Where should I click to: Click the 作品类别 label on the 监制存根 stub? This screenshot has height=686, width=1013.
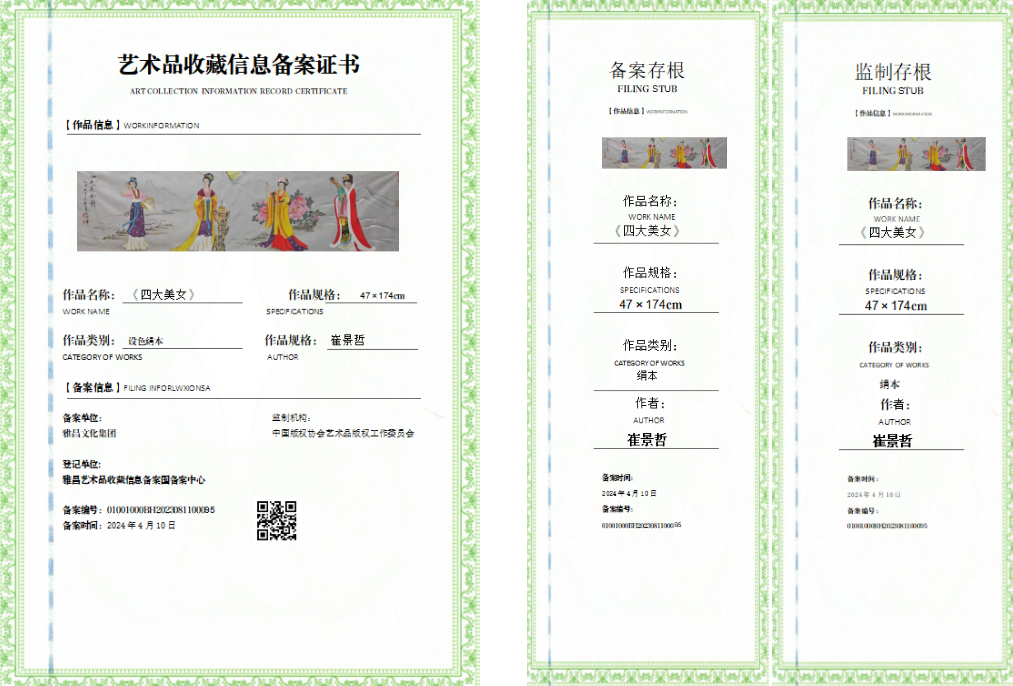(895, 348)
